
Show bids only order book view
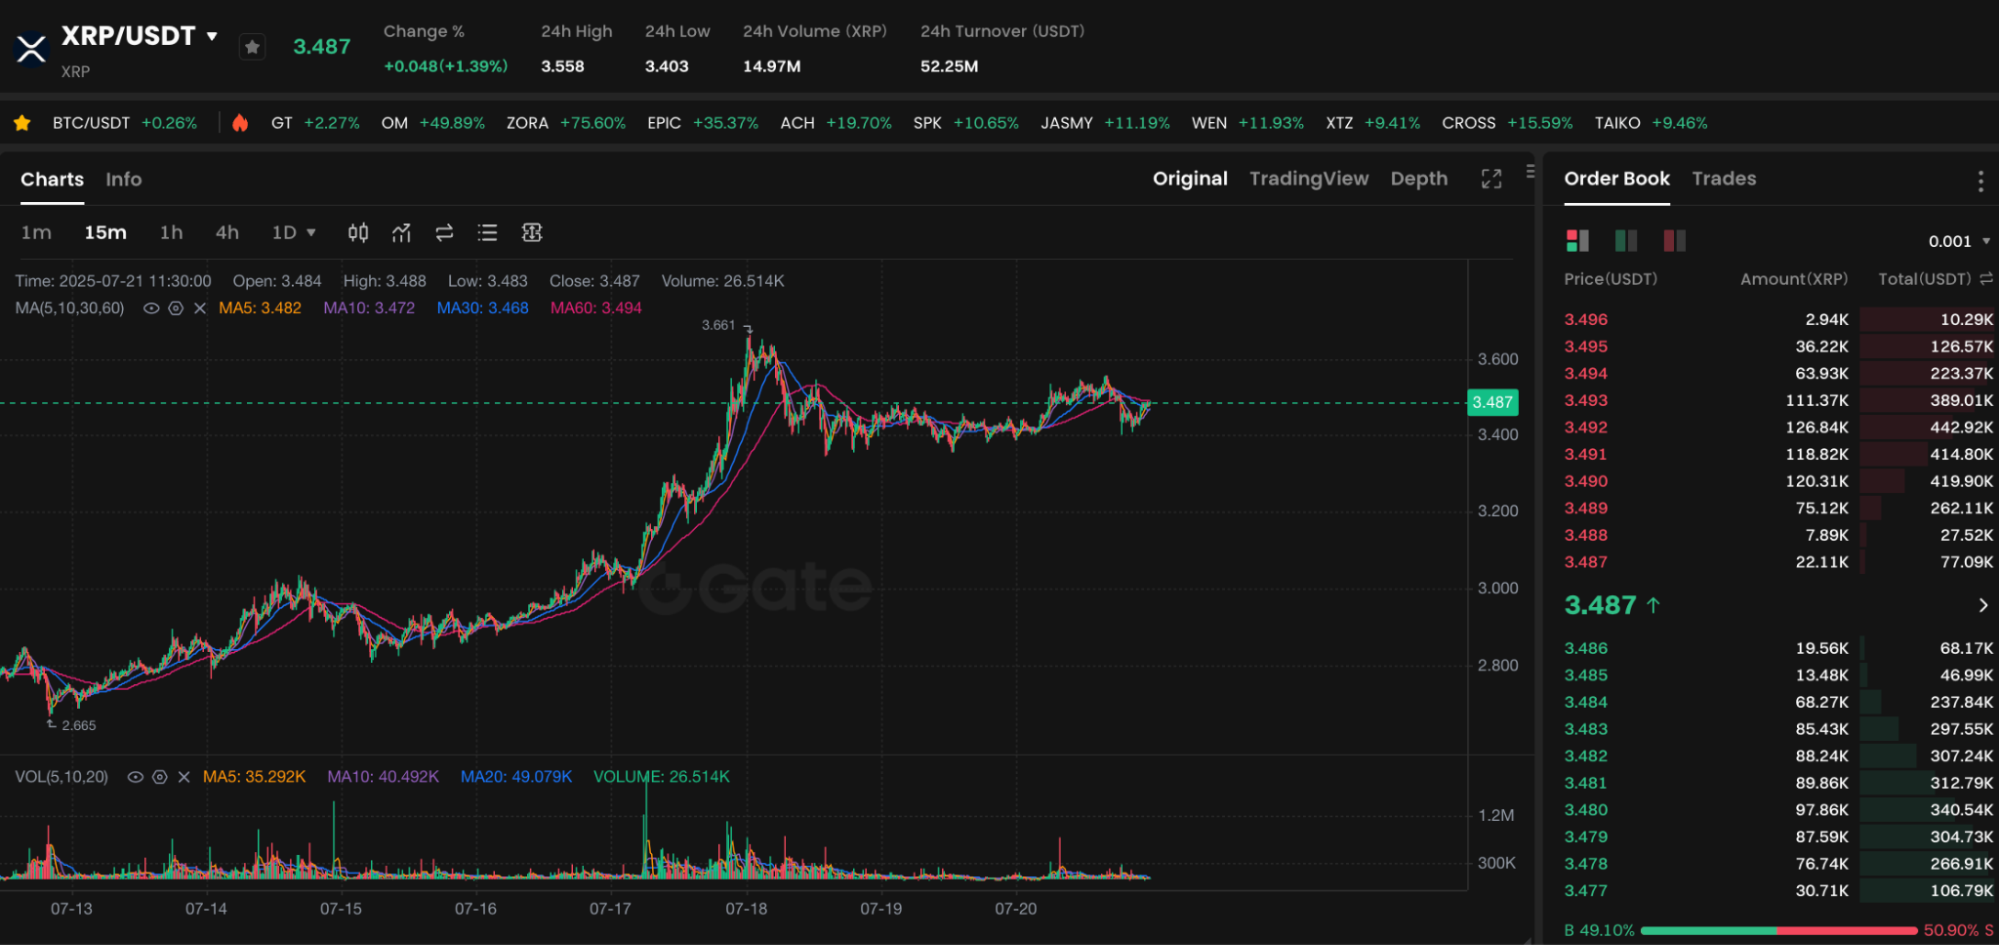1626,240
